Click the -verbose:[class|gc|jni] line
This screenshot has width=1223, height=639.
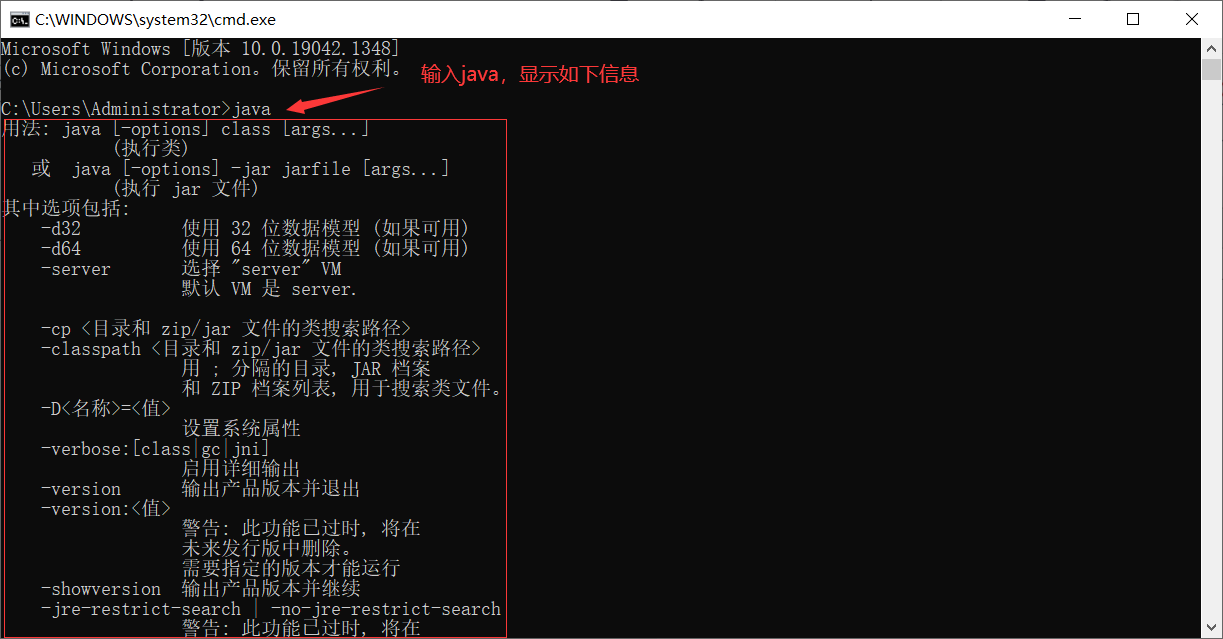[x=156, y=449]
